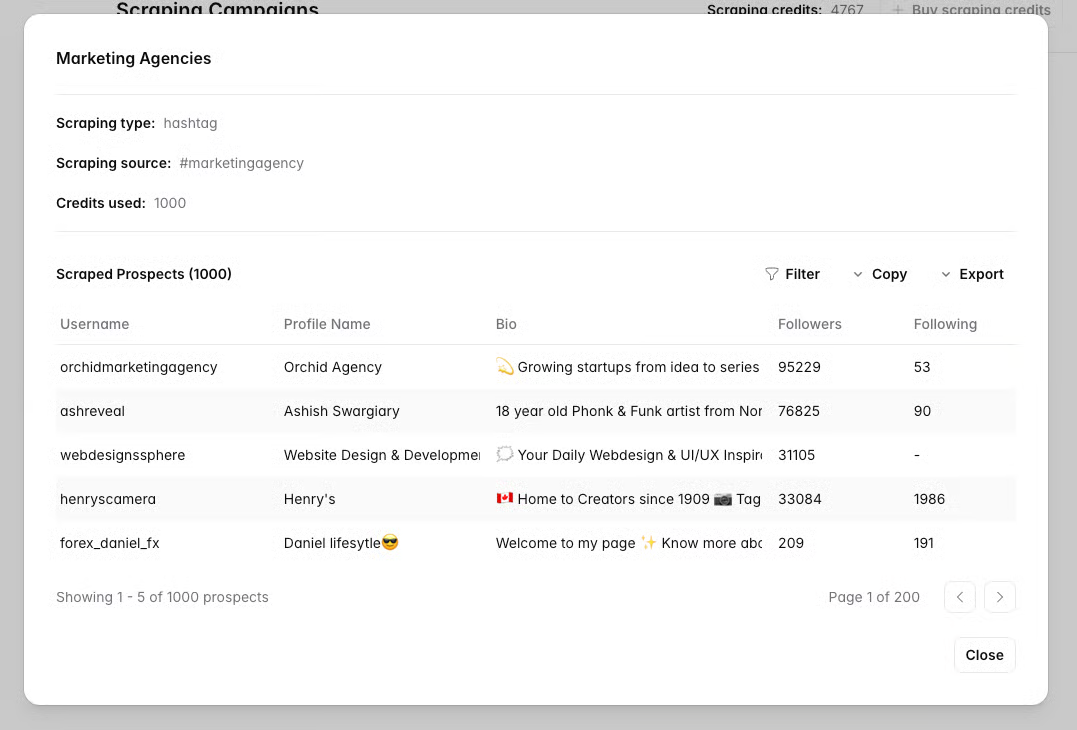Click the Followers column header
1077x730 pixels.
[809, 324]
